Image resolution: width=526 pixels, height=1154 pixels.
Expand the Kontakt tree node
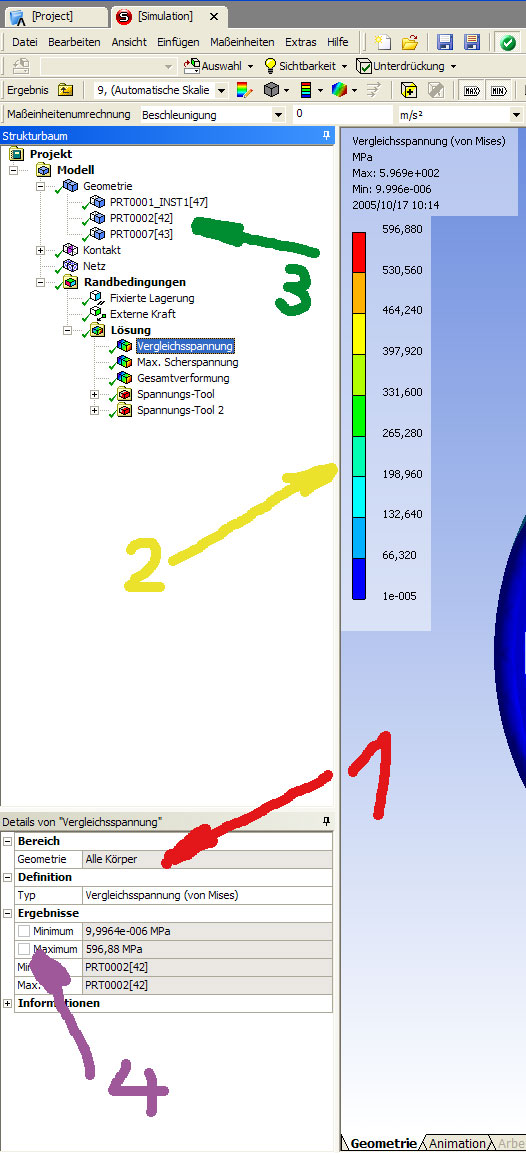[40, 250]
